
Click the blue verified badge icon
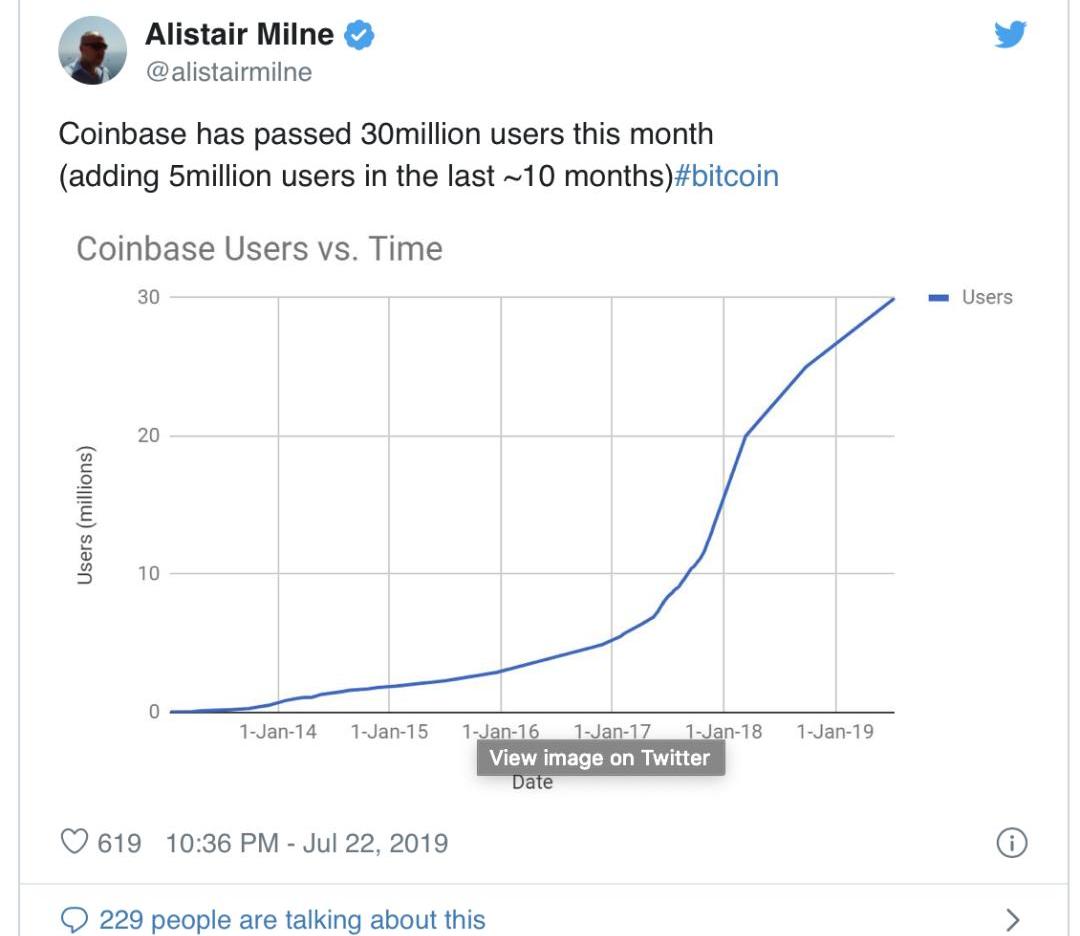coord(359,36)
